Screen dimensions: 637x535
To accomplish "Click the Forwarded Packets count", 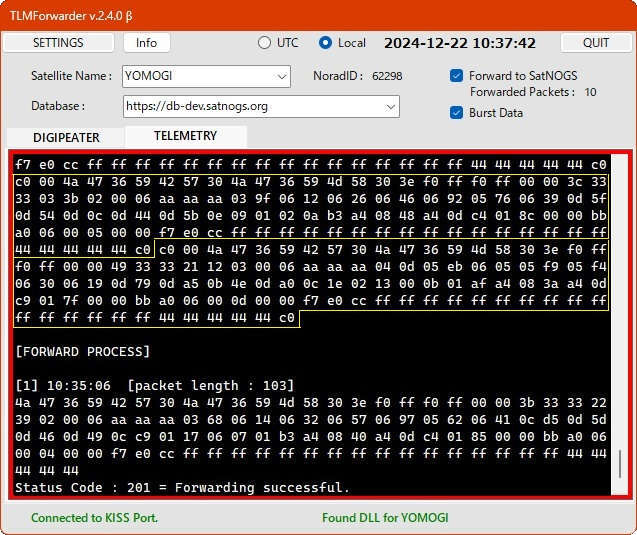I will [590, 92].
